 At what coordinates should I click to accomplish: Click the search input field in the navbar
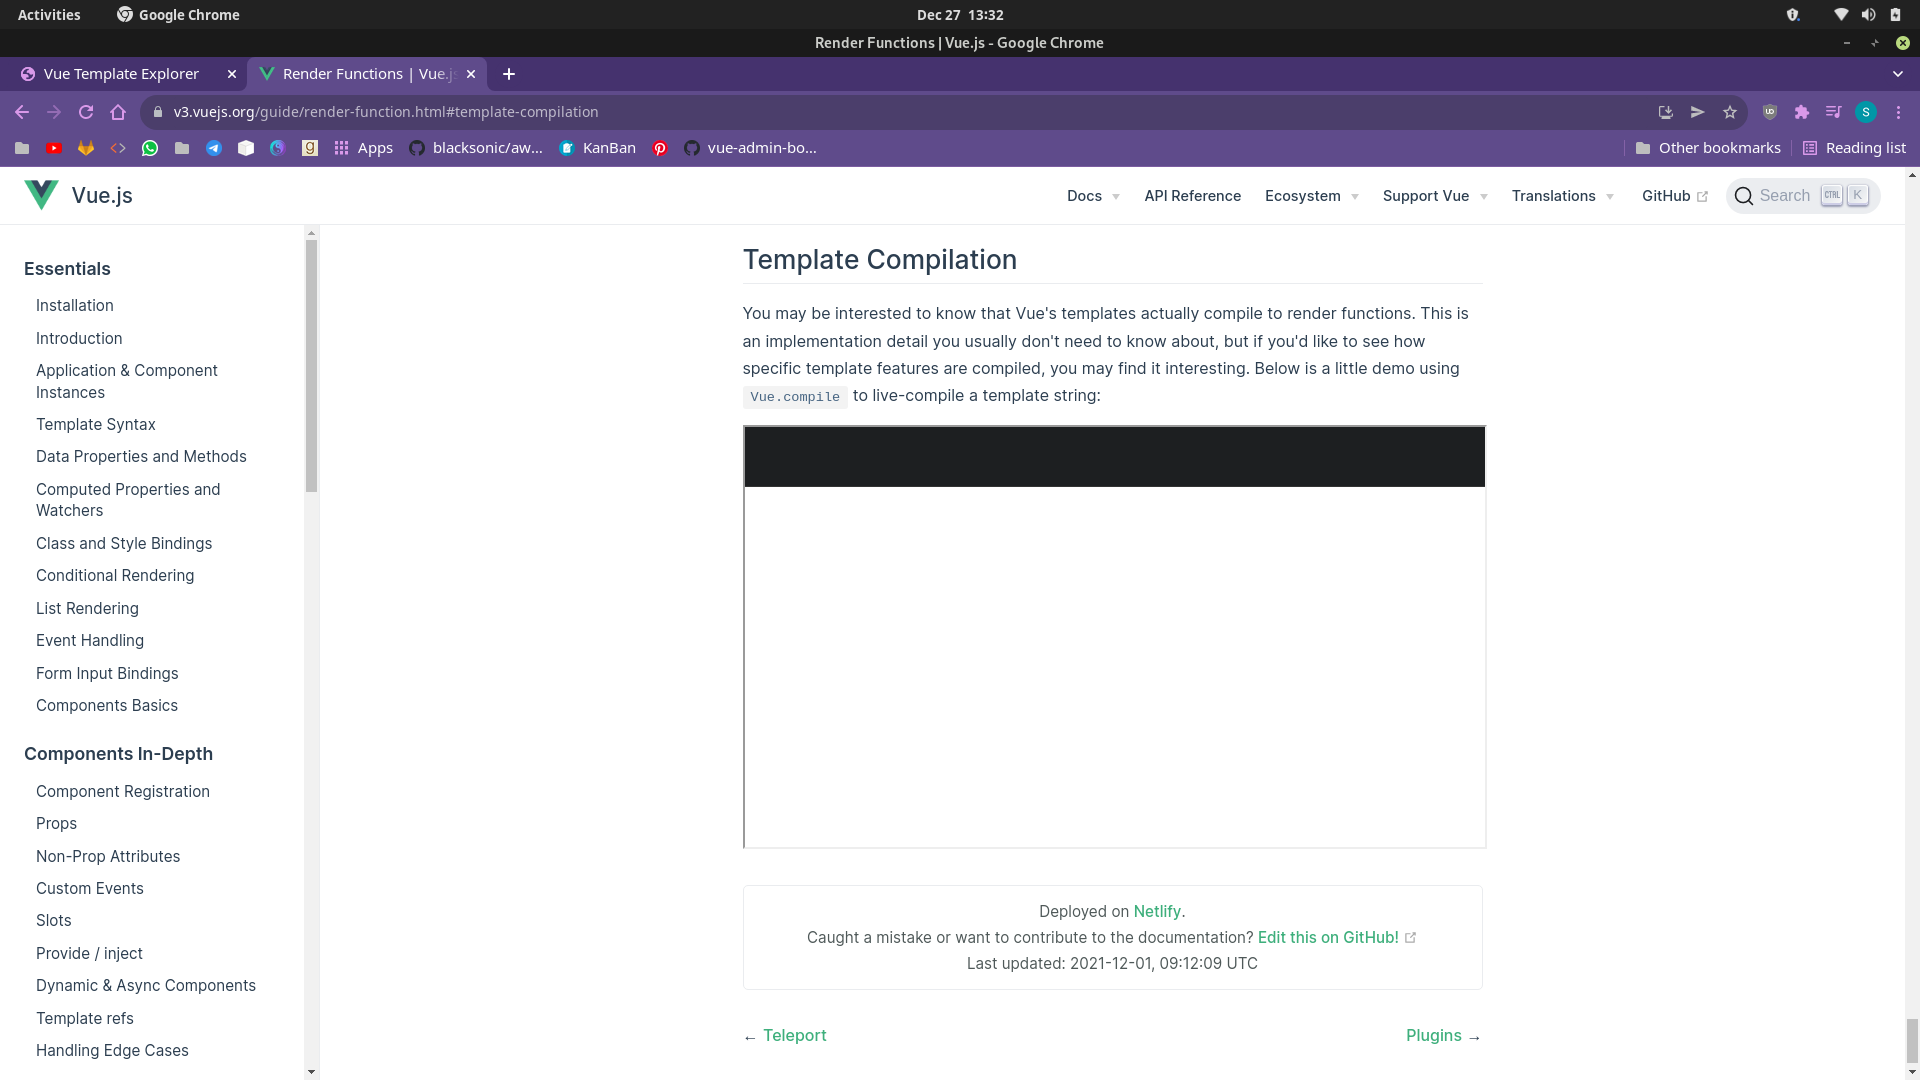[1790, 195]
